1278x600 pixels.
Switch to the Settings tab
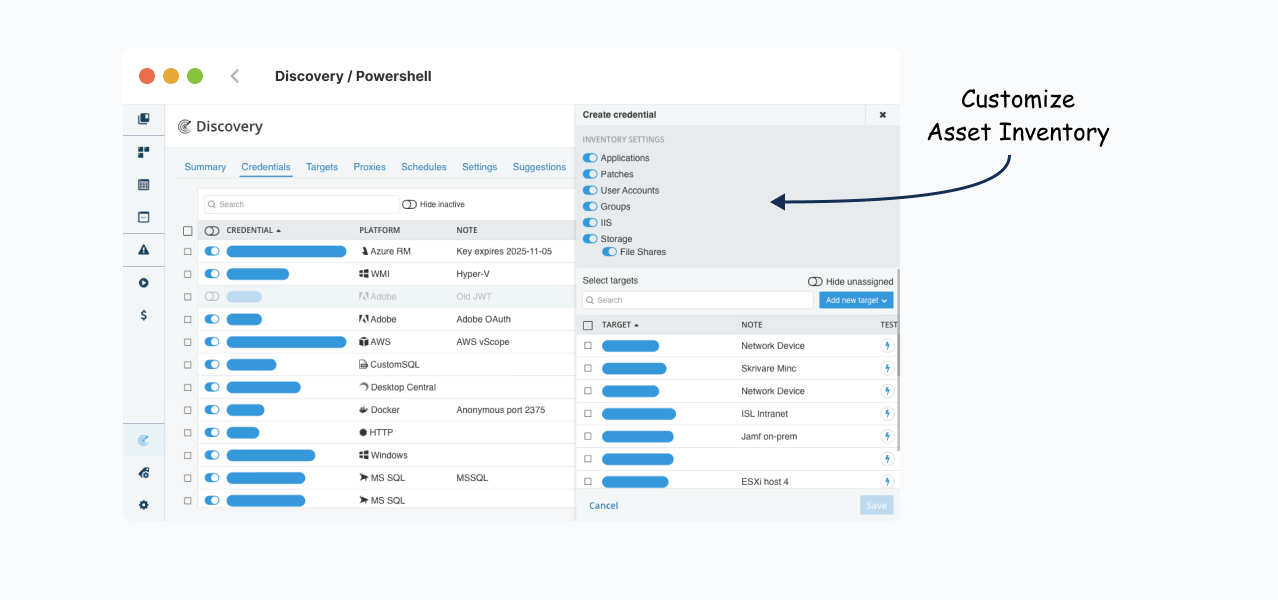479,167
